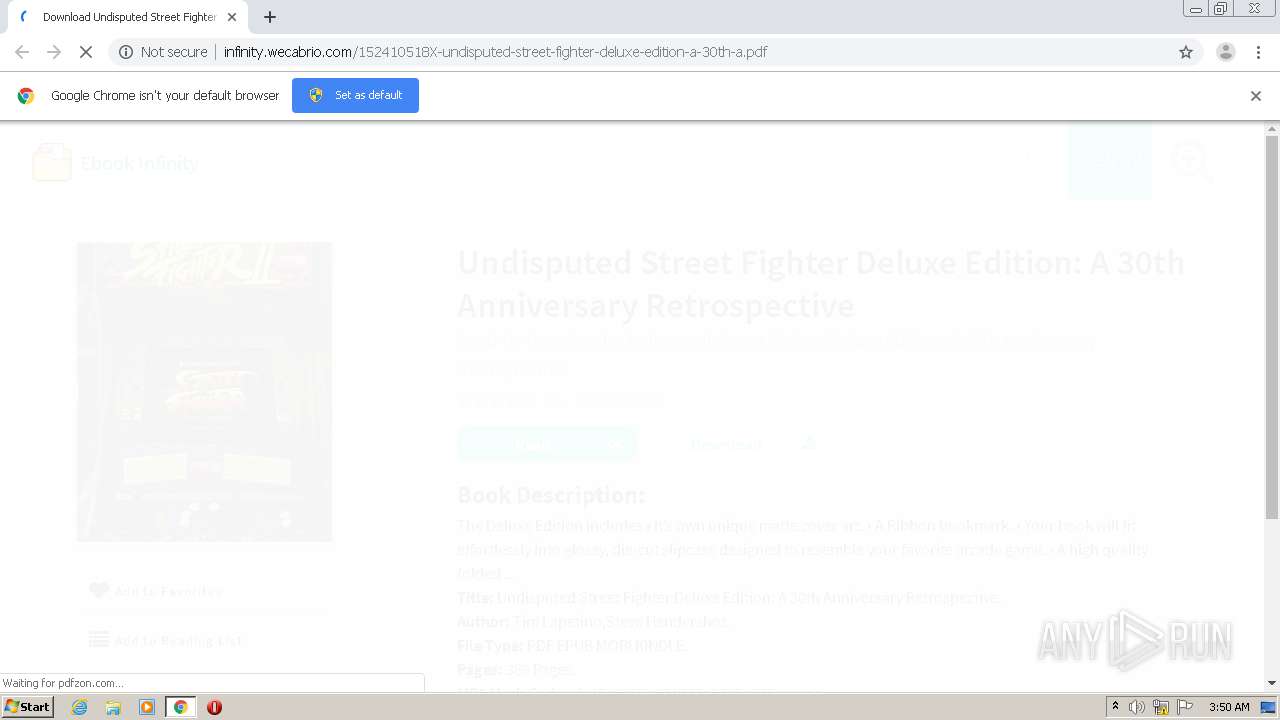This screenshot has height=720, width=1280.
Task: Click the page vertical scrollbar thumb
Action: tap(1272, 326)
